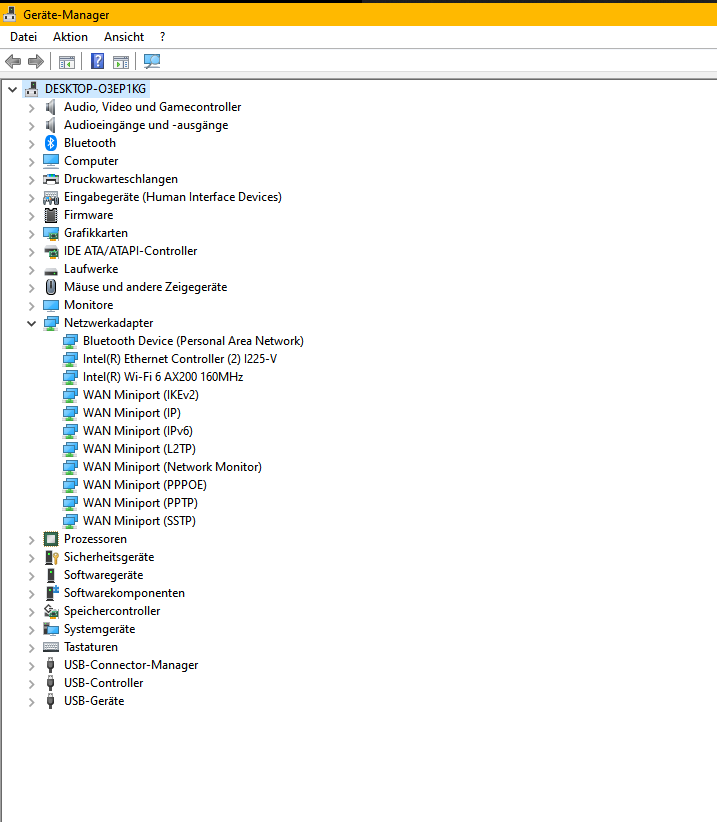Select the Sicherheitsgeräte label
717x822 pixels.
point(109,557)
